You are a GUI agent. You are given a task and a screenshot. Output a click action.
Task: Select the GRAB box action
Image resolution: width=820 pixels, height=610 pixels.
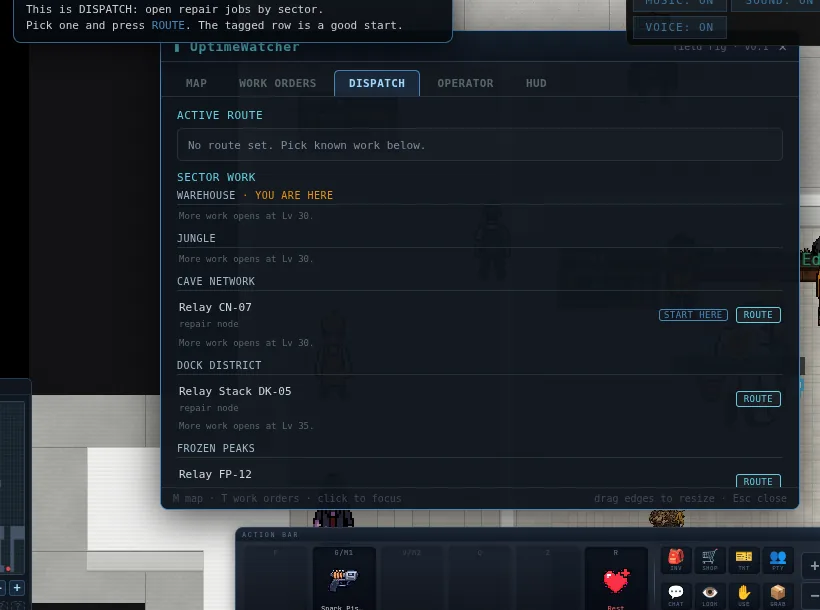[778, 595]
